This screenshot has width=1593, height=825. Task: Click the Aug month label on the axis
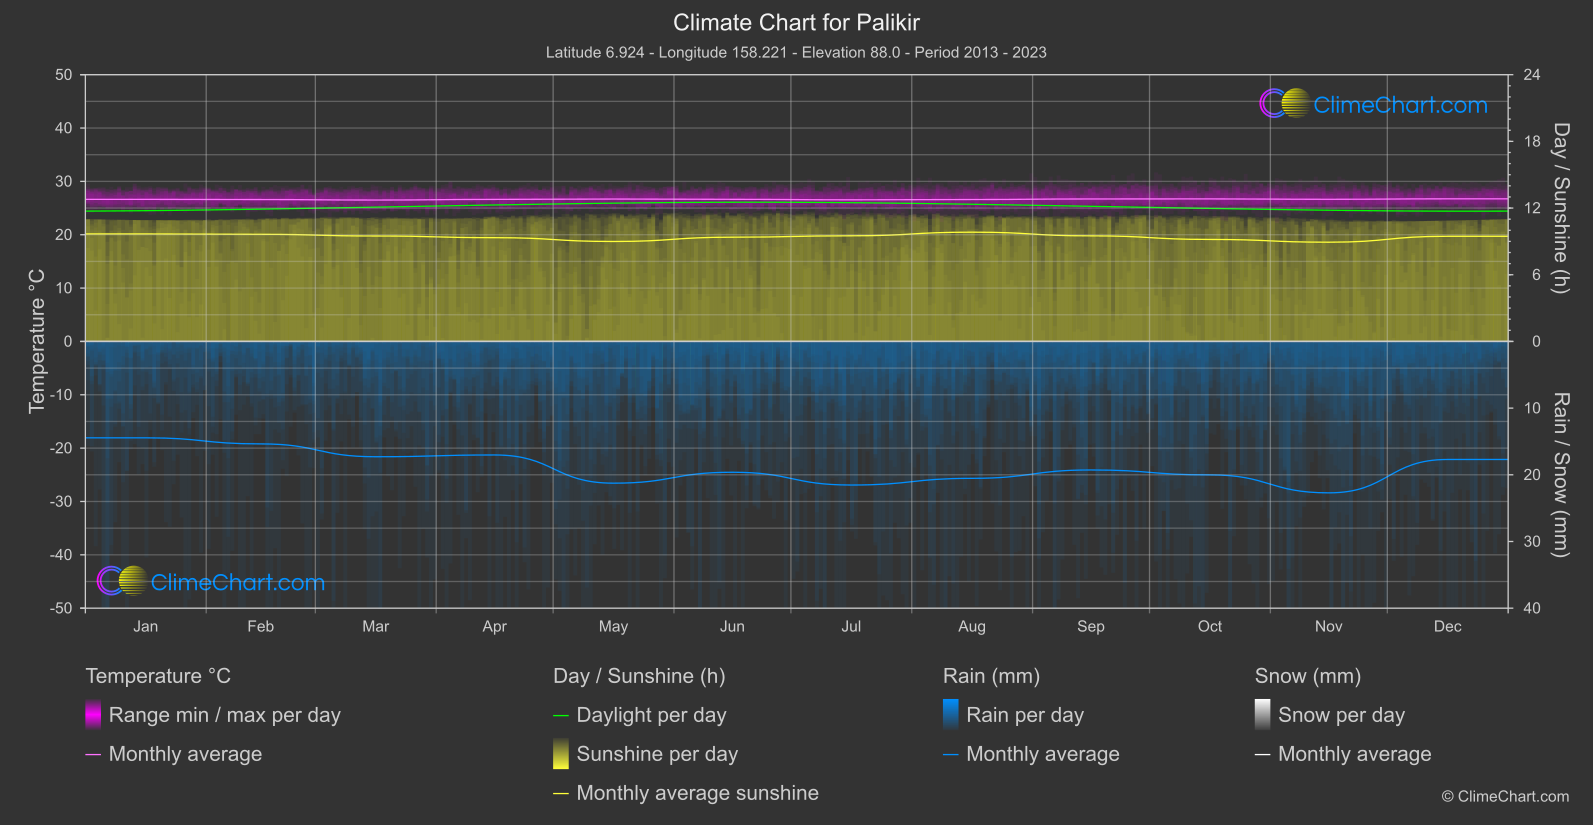[x=972, y=626]
